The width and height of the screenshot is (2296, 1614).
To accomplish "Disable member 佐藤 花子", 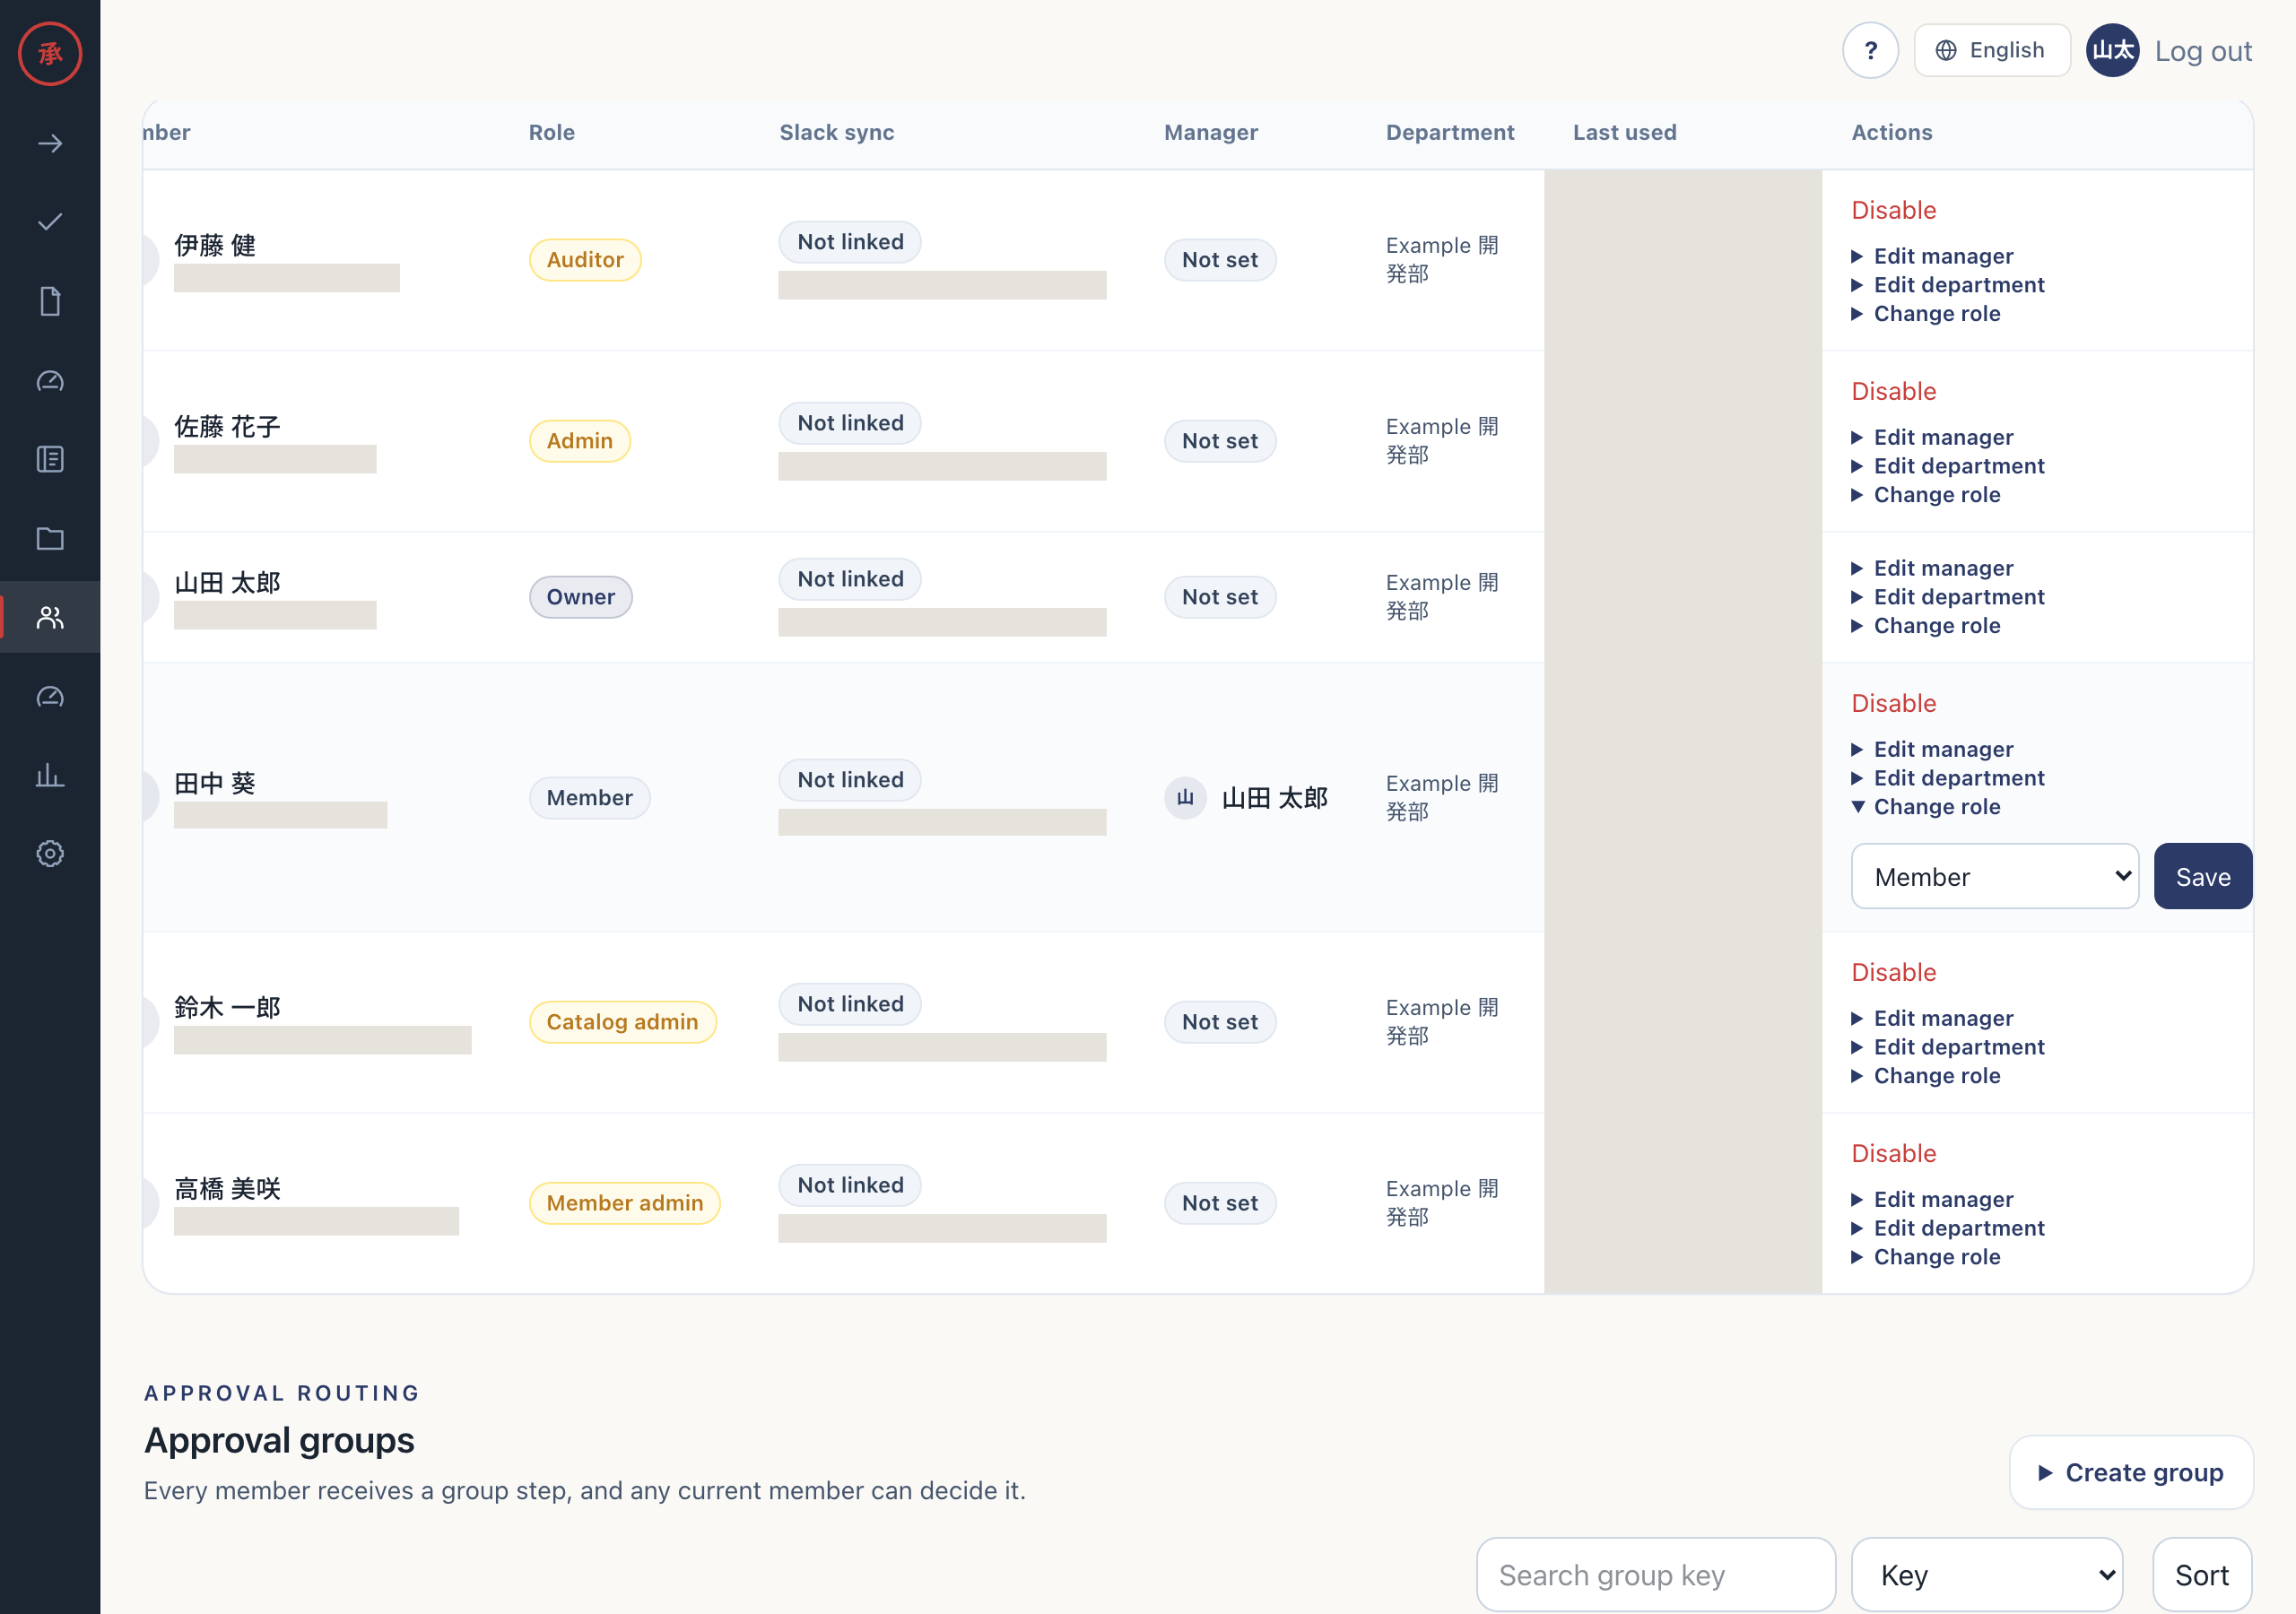I will (1893, 391).
